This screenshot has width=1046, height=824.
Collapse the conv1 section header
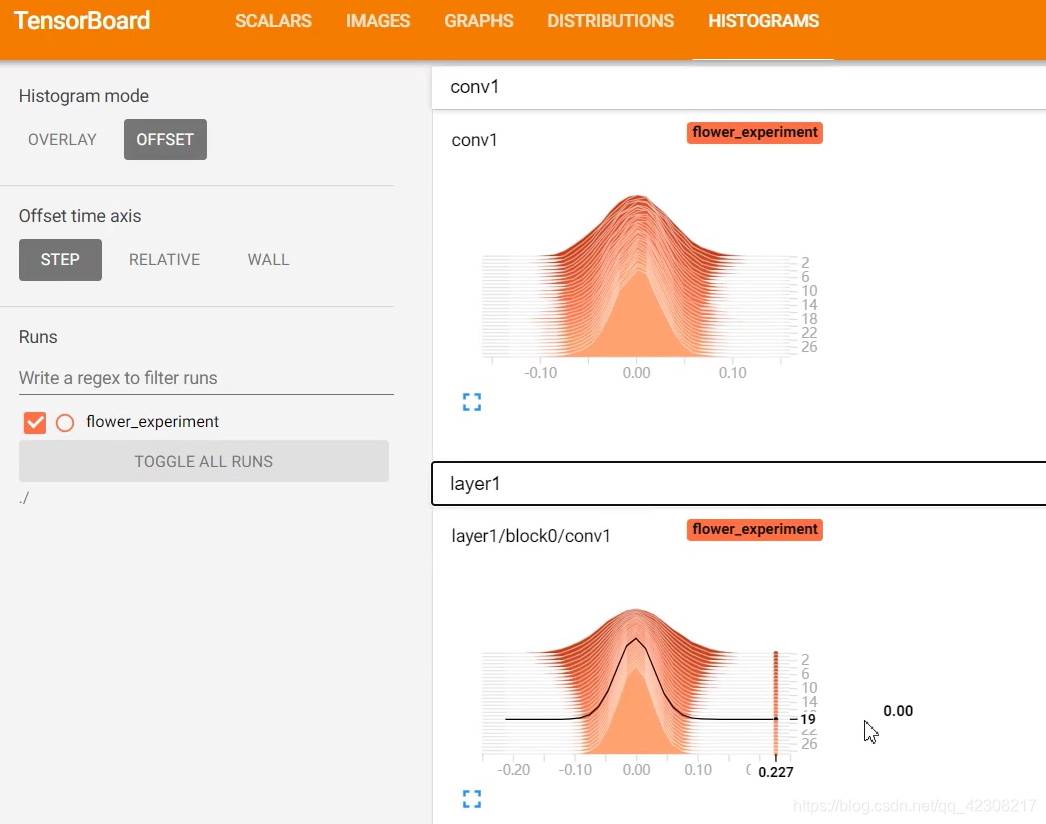tap(738, 87)
